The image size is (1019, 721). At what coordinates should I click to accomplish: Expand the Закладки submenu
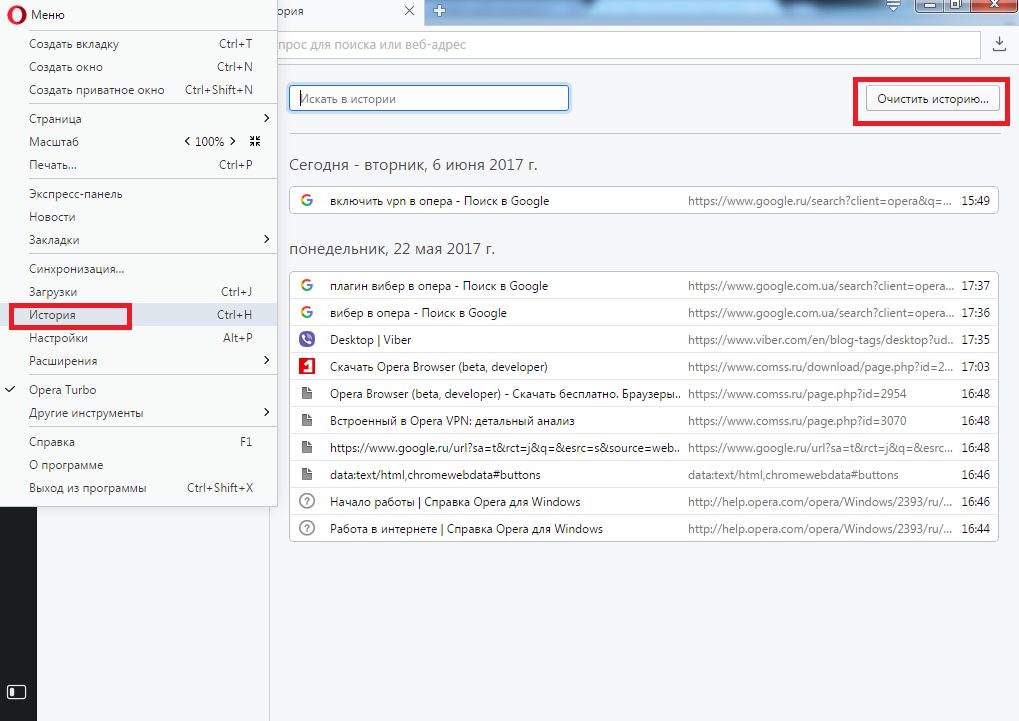pyautogui.click(x=266, y=239)
